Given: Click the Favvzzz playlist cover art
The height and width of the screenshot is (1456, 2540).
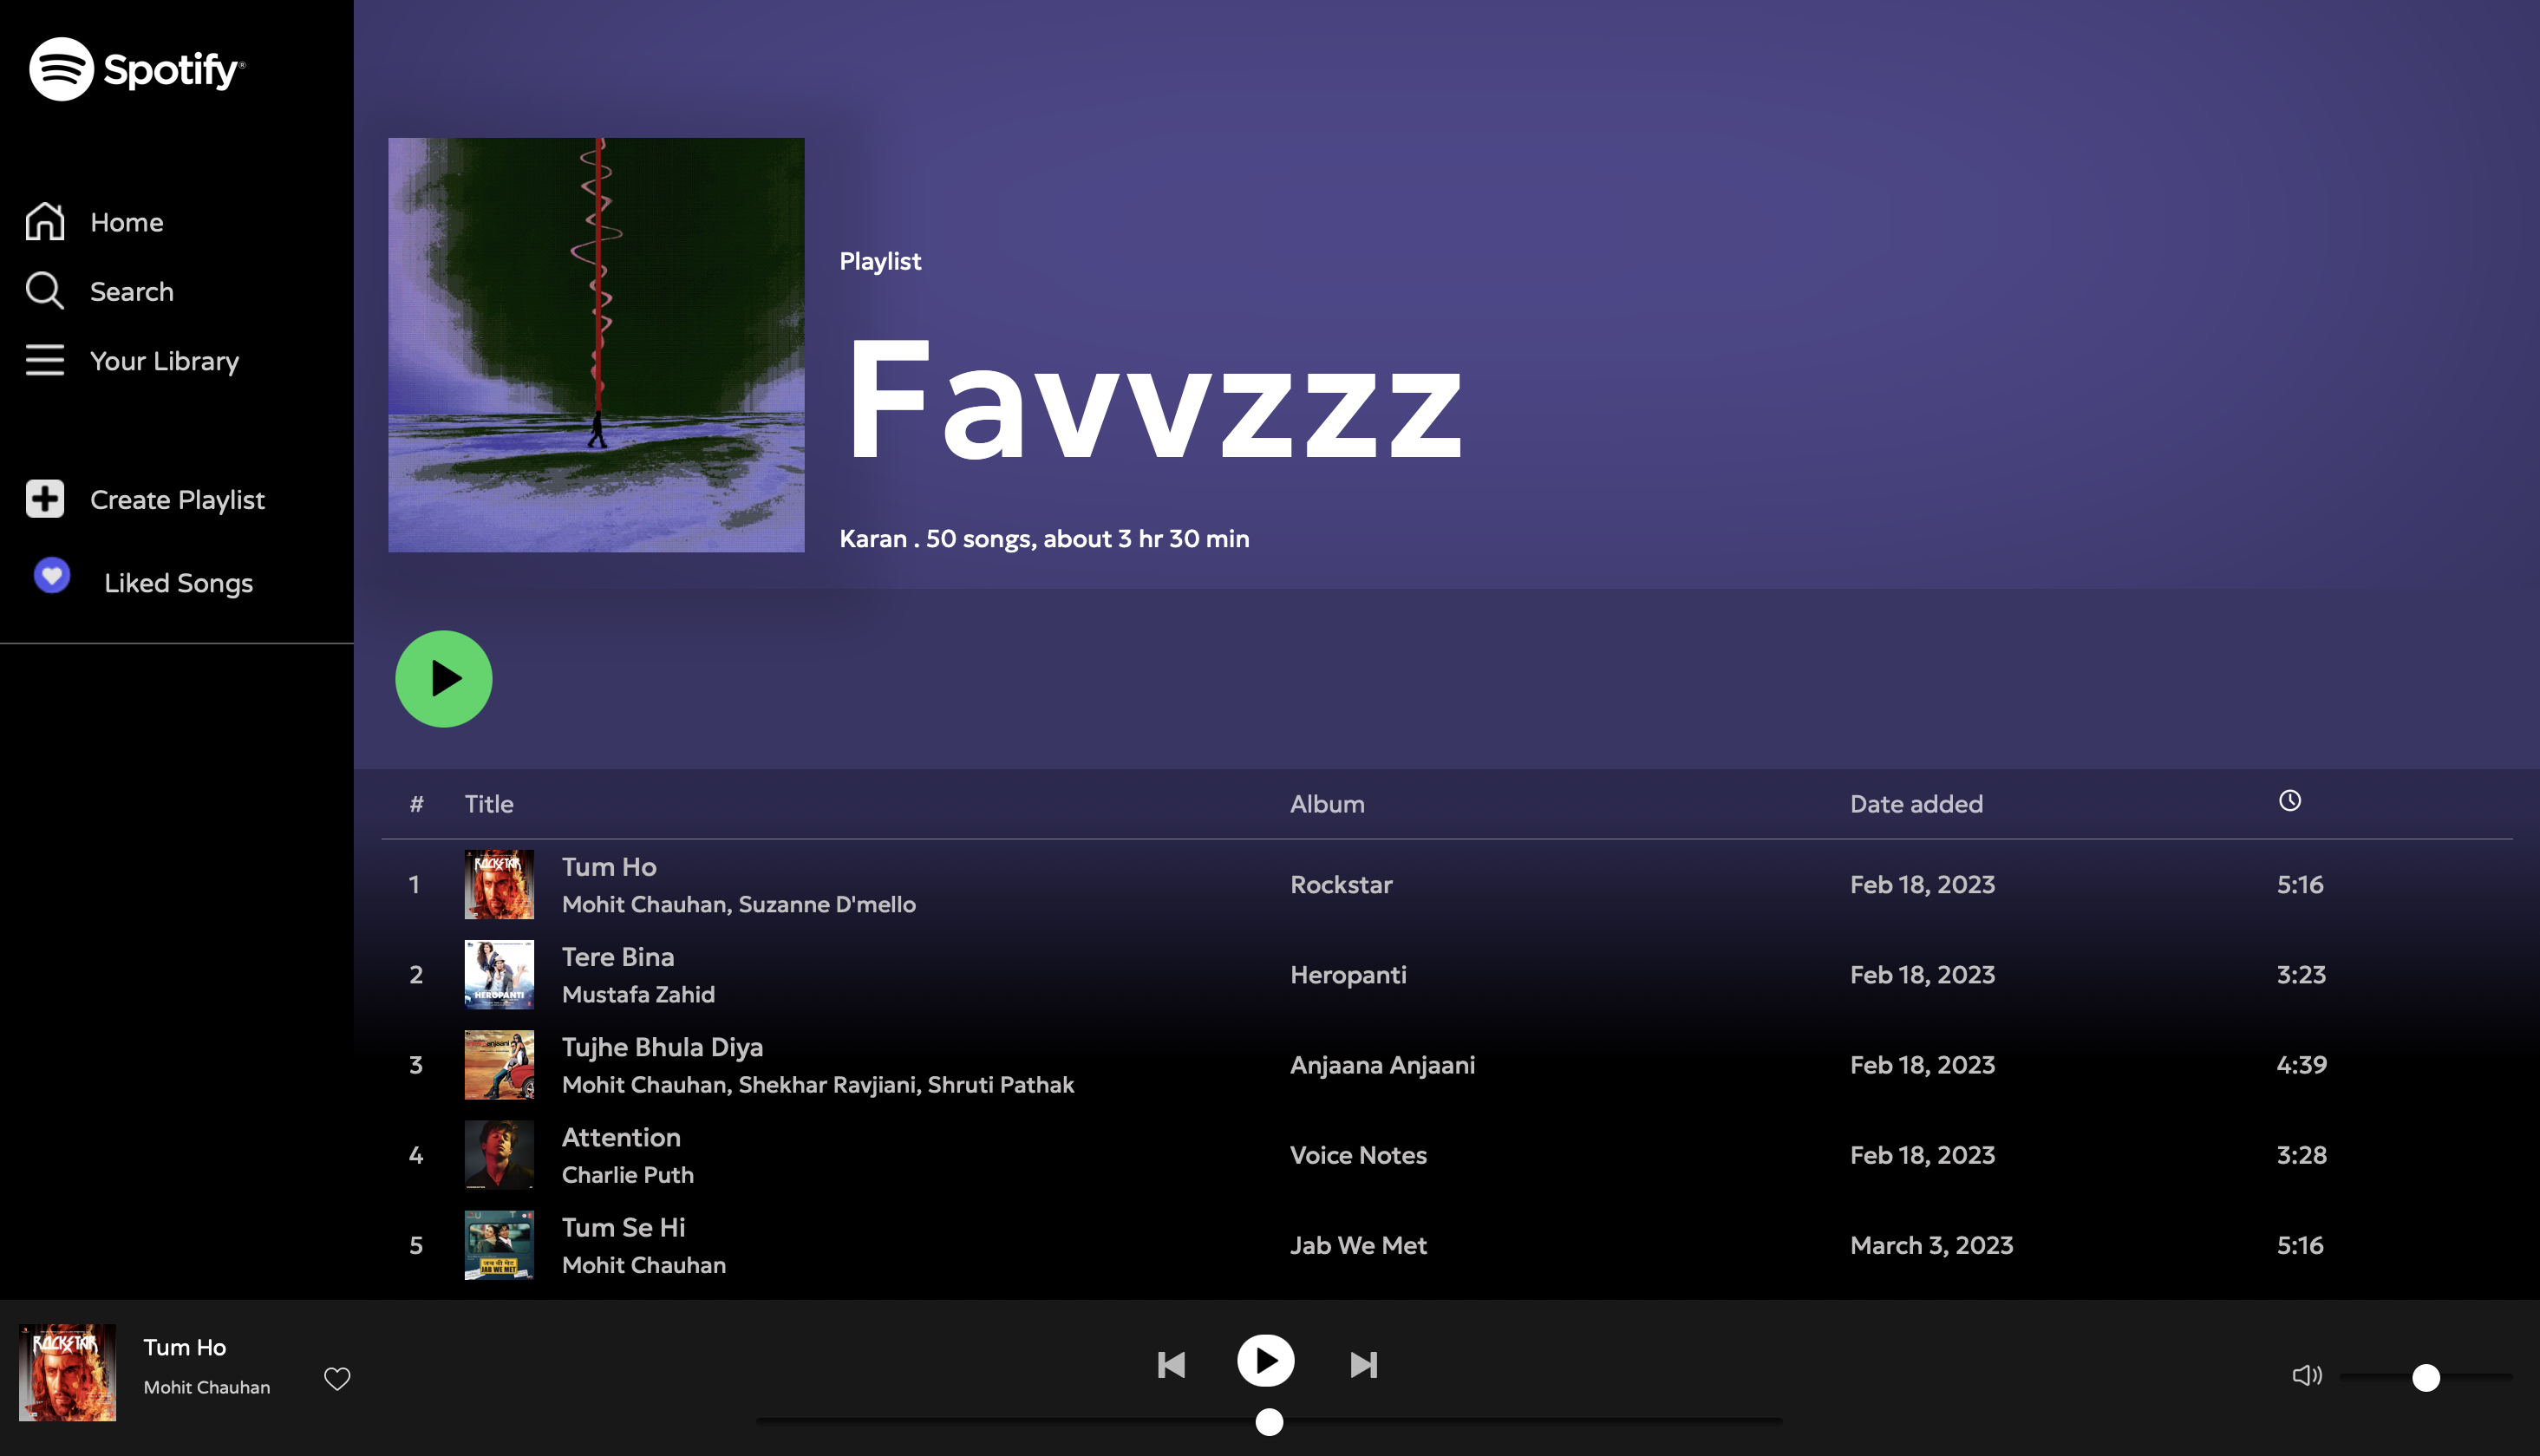Looking at the screenshot, I should 596,345.
